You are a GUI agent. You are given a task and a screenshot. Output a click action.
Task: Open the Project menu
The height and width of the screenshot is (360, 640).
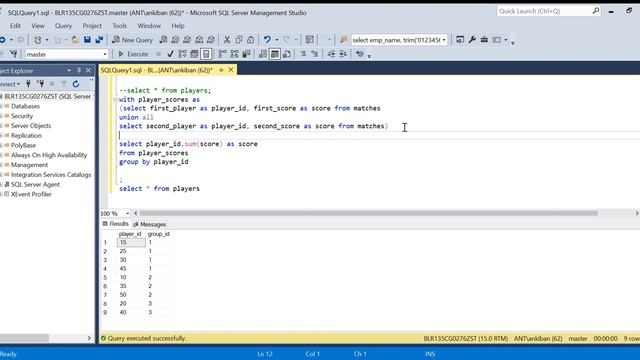92,26
